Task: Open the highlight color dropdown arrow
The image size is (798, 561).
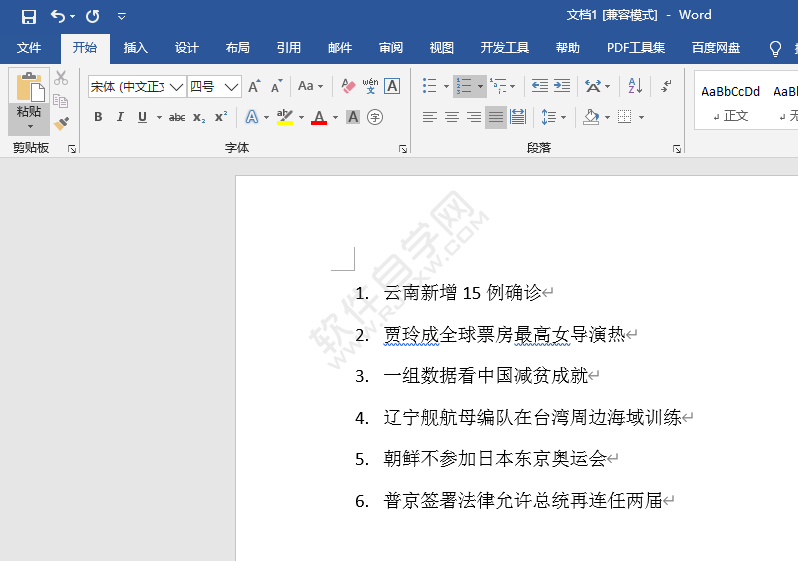Action: click(301, 118)
